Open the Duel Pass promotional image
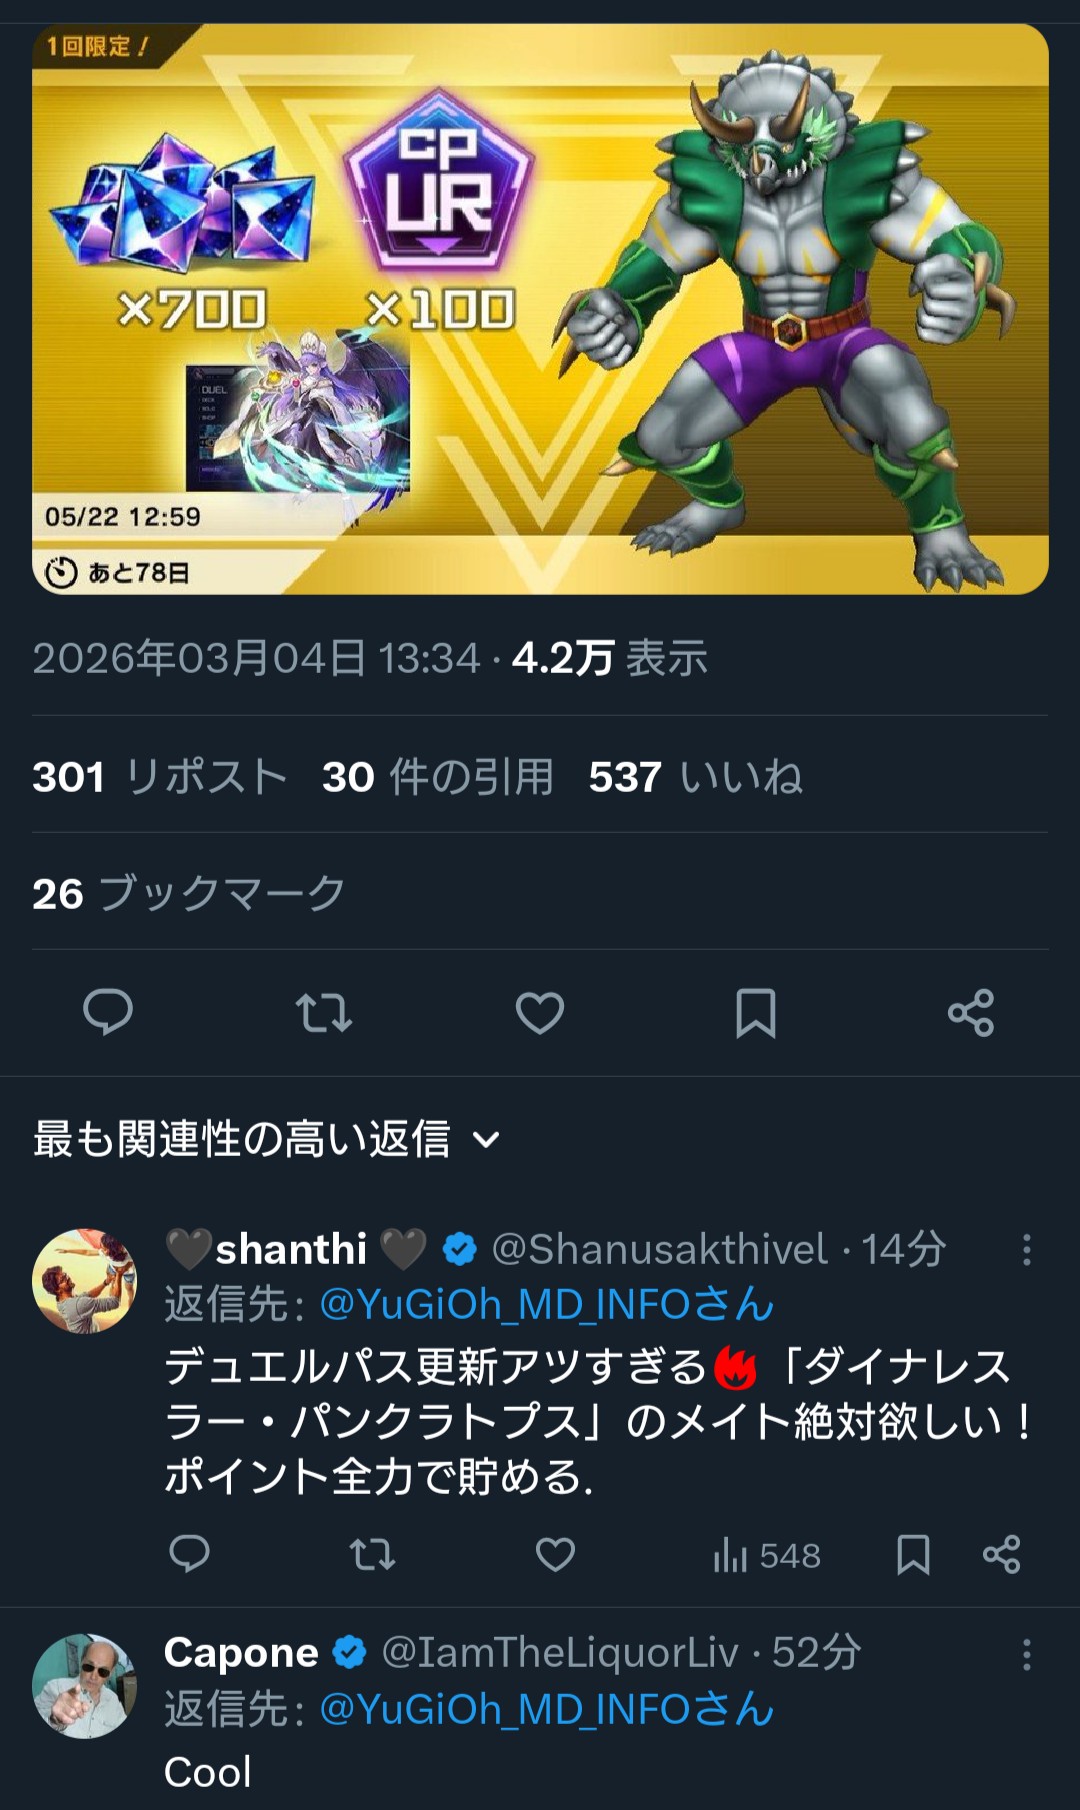 pos(540,309)
